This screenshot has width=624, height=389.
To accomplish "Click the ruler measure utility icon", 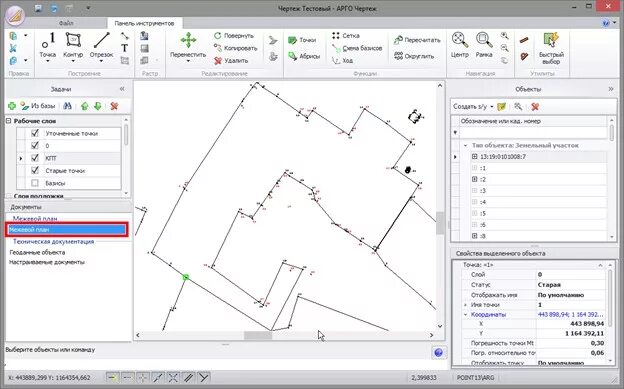I will (524, 40).
